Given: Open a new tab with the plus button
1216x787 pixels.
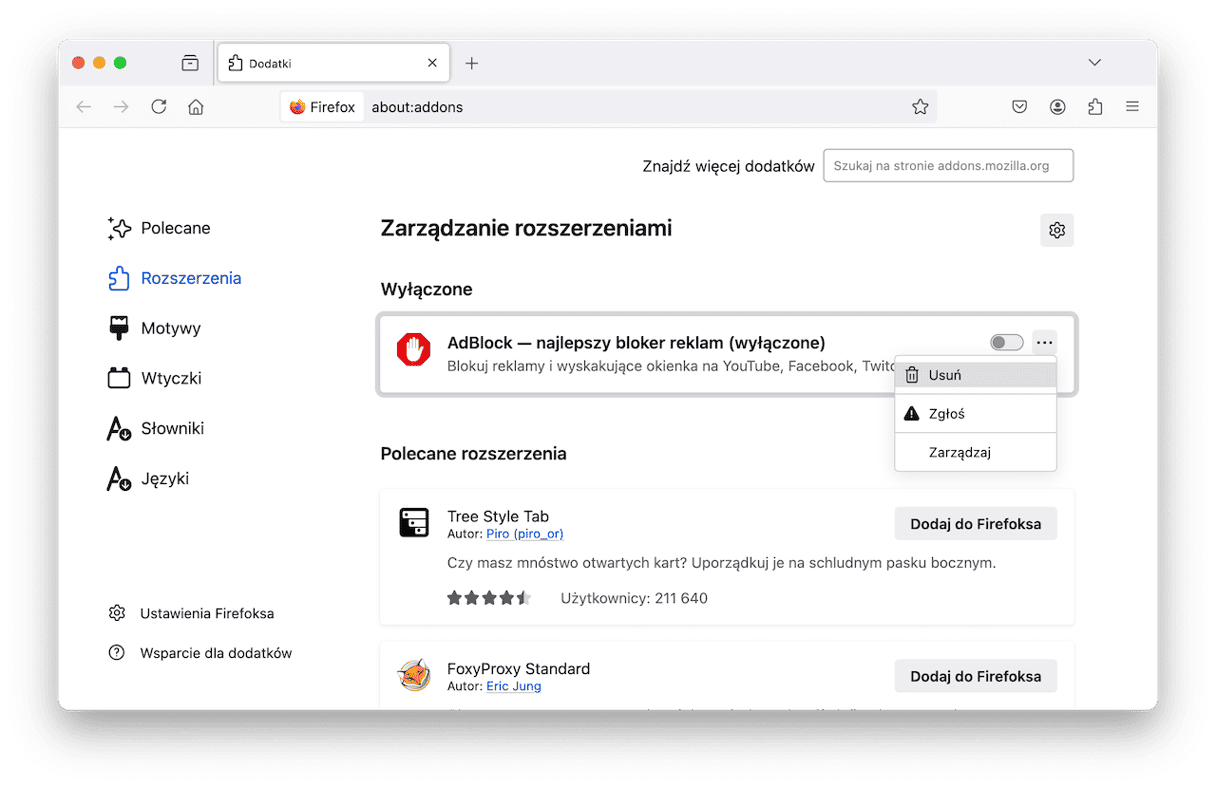Looking at the screenshot, I should coord(472,63).
